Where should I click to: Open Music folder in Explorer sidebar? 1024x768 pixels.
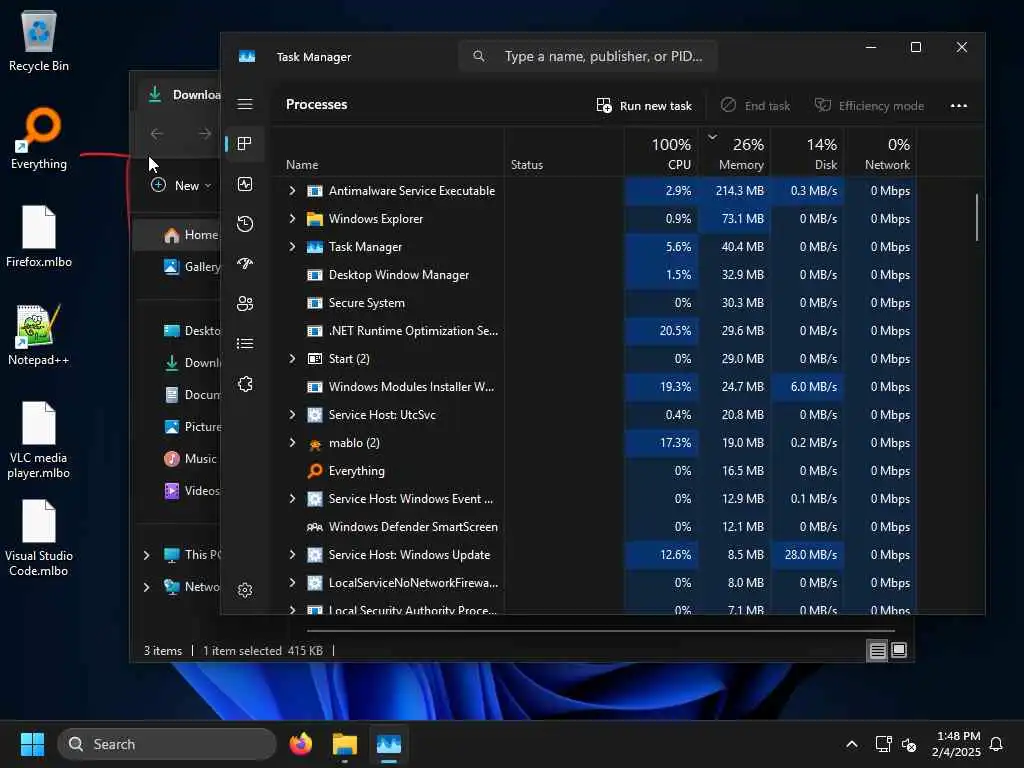(x=189, y=458)
